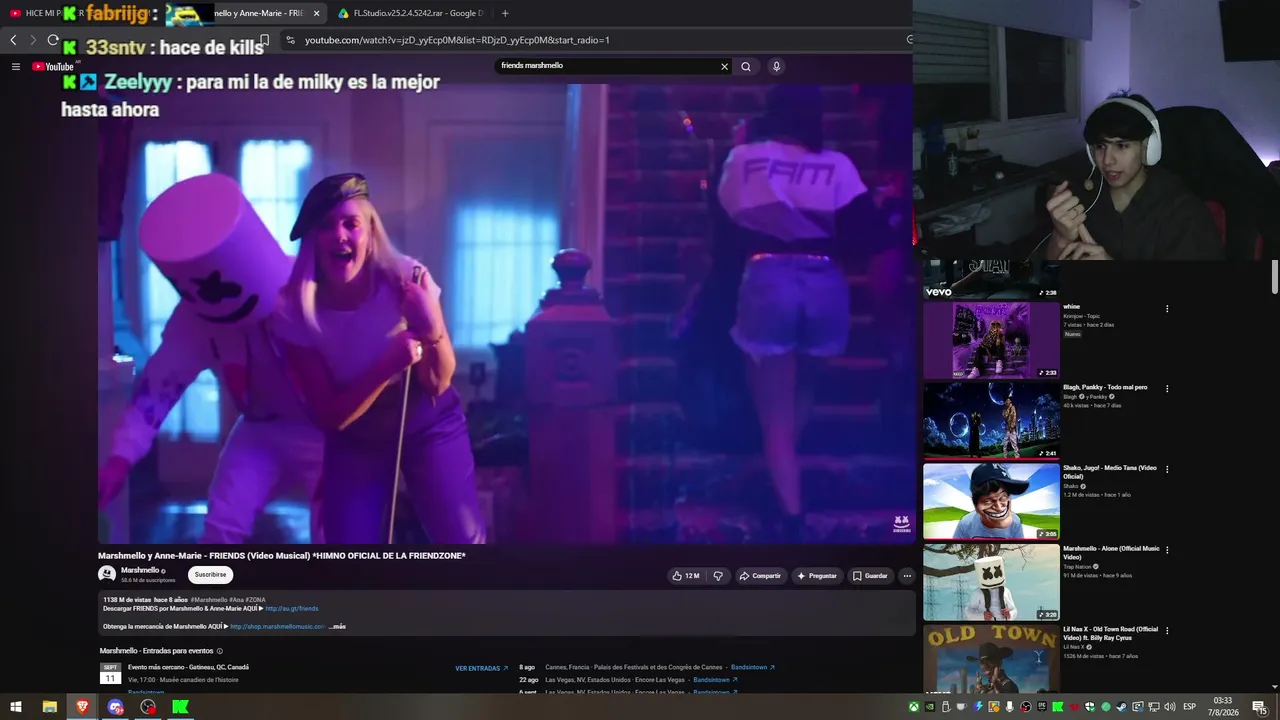1280x720 pixels.
Task: Open a new browser tab
Action: pyautogui.click(x=505, y=13)
